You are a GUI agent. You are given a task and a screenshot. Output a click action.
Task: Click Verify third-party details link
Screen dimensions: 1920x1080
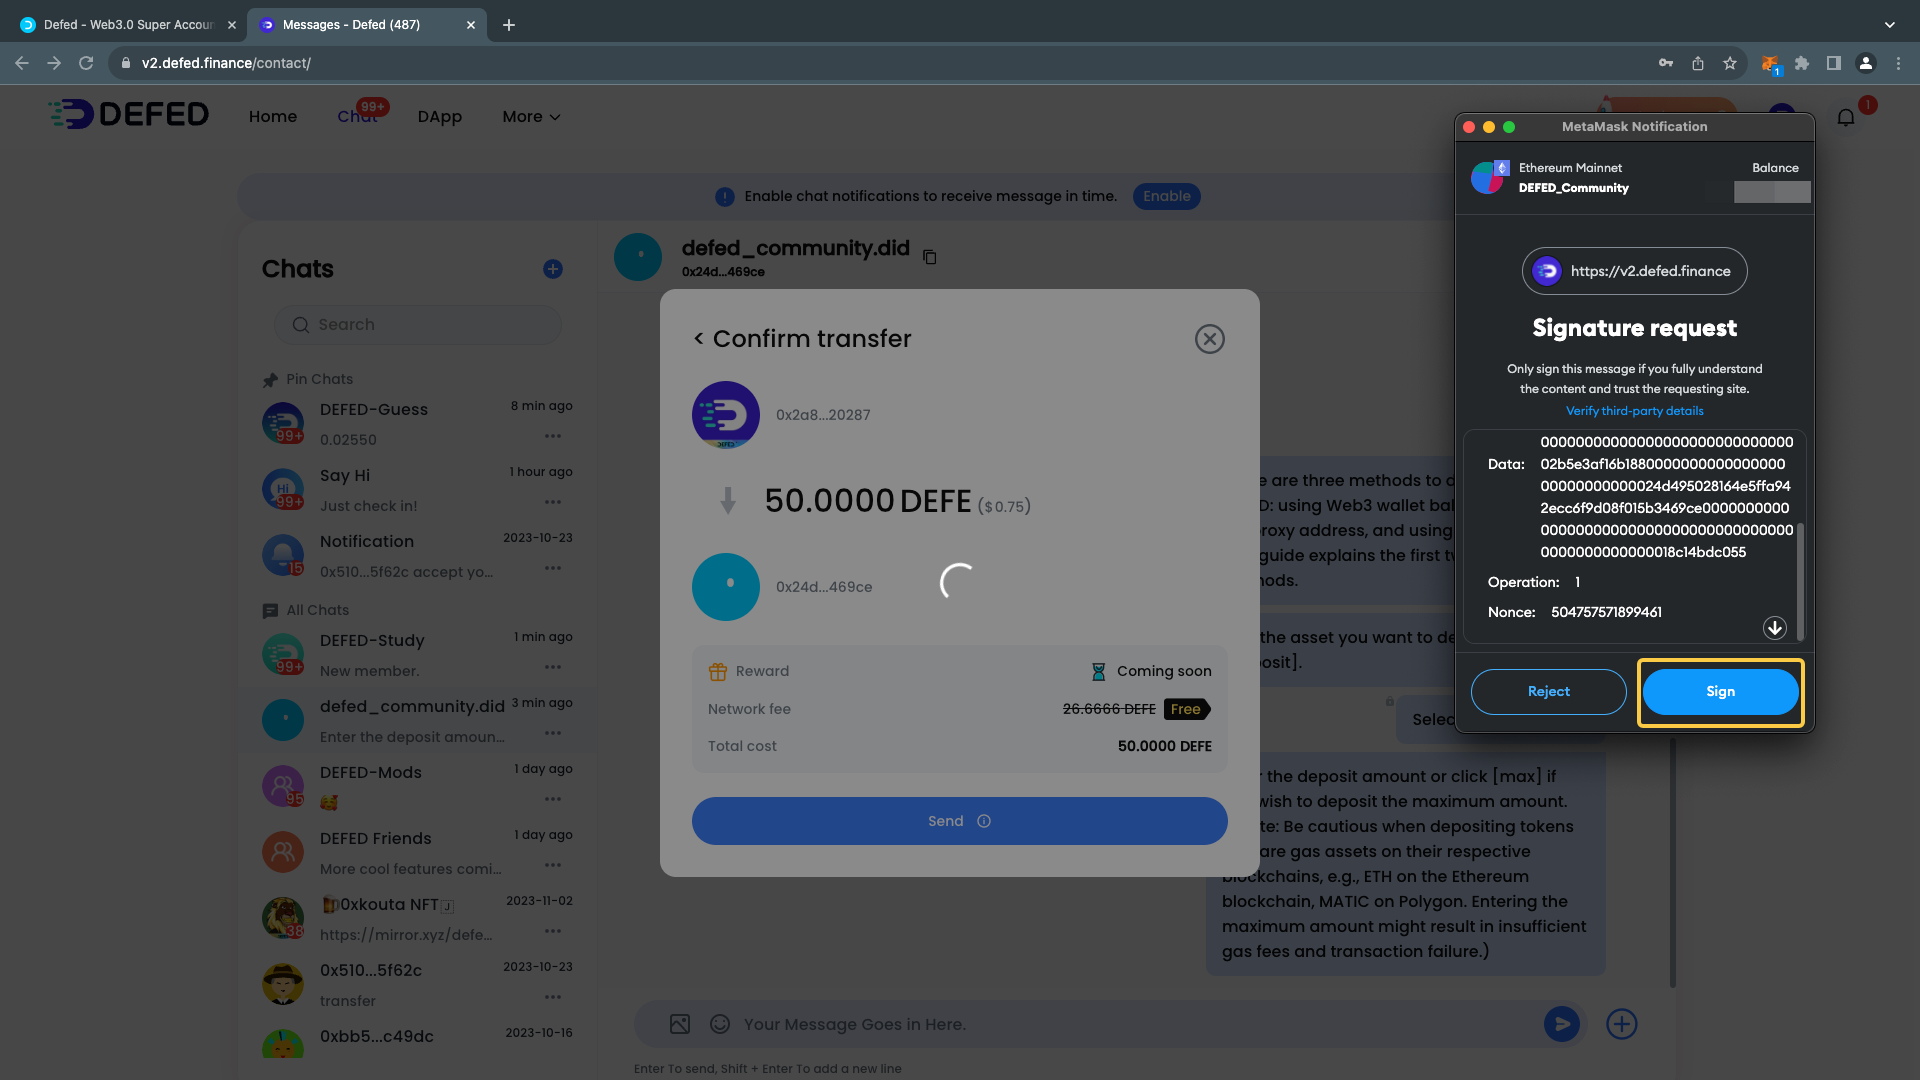click(1634, 411)
